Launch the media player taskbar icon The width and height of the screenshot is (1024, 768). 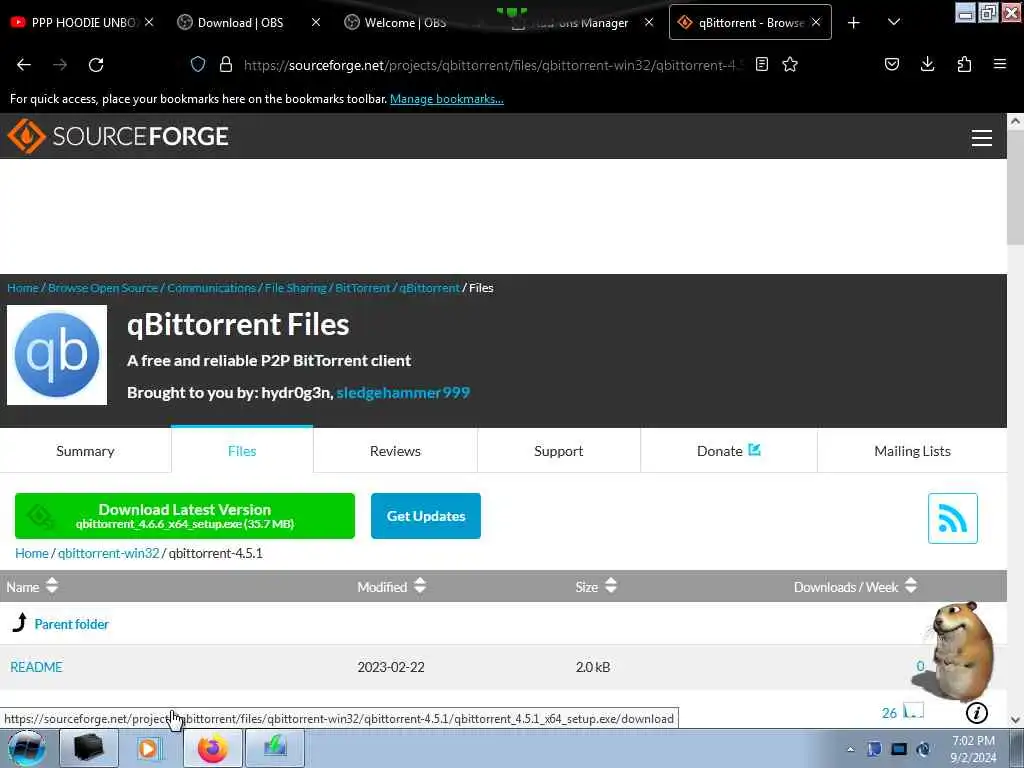tap(150, 748)
